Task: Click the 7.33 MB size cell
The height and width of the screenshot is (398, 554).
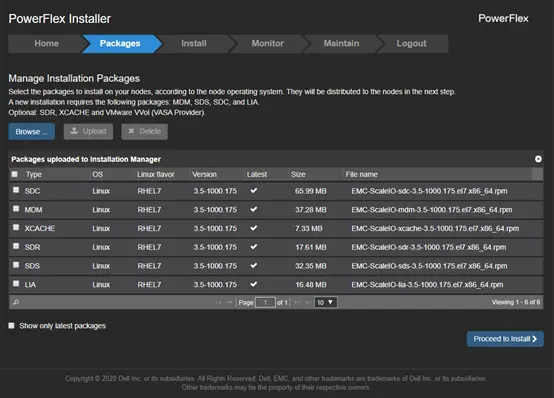Action: [308, 229]
